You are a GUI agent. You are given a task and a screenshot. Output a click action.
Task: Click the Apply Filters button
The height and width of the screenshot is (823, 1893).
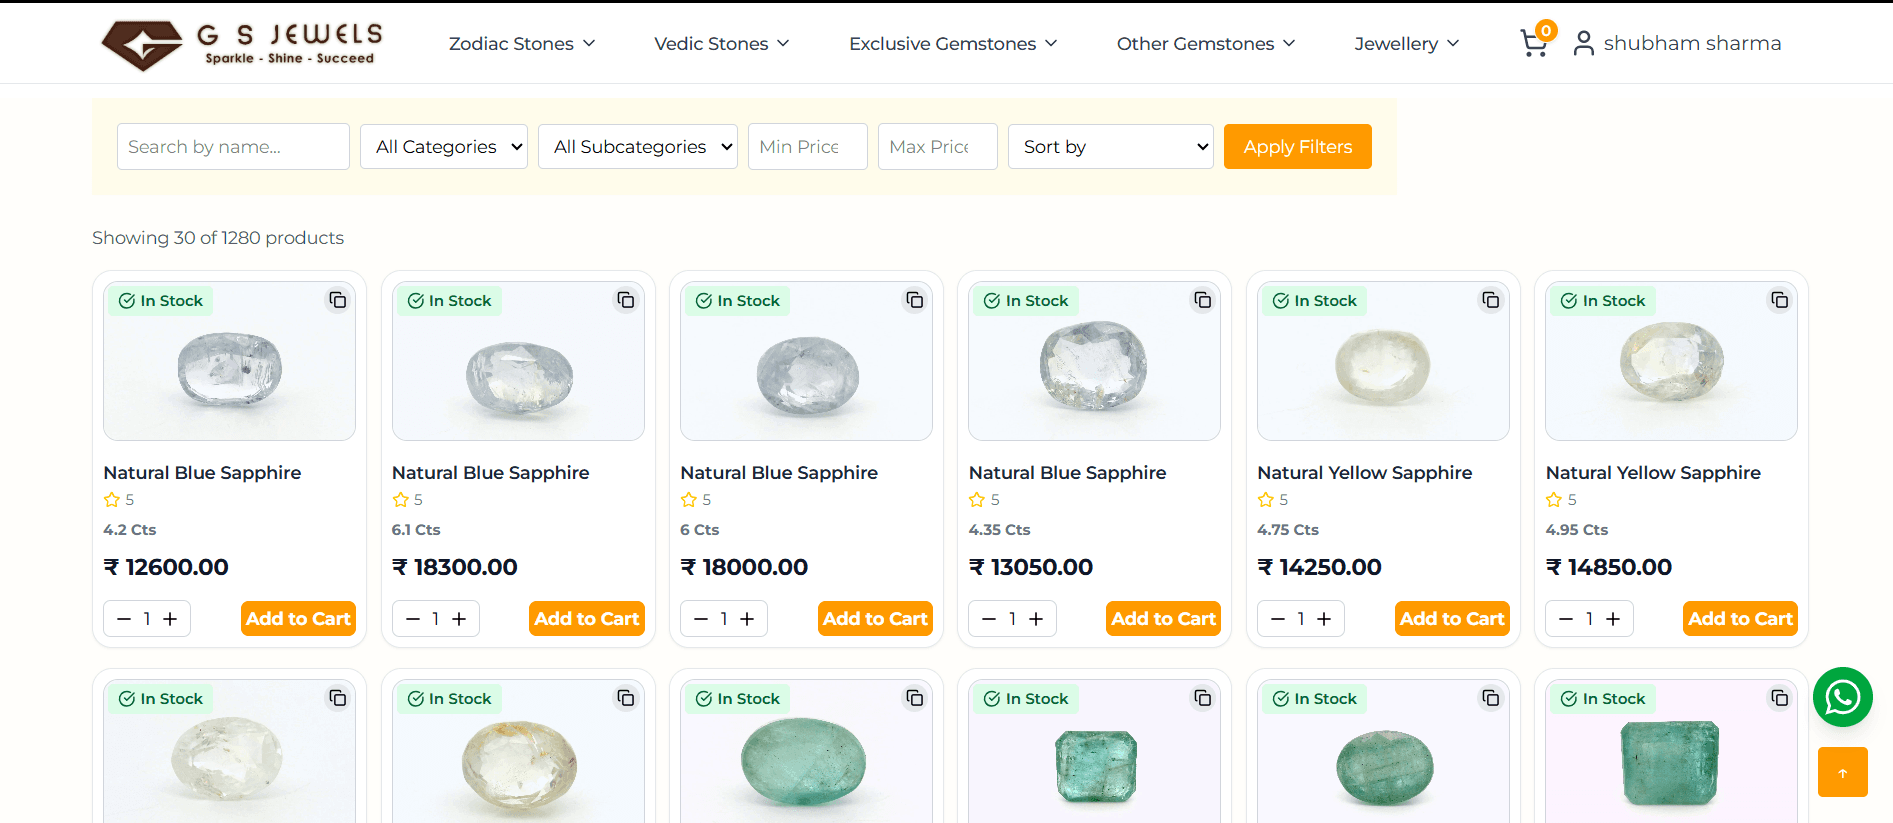pyautogui.click(x=1298, y=147)
